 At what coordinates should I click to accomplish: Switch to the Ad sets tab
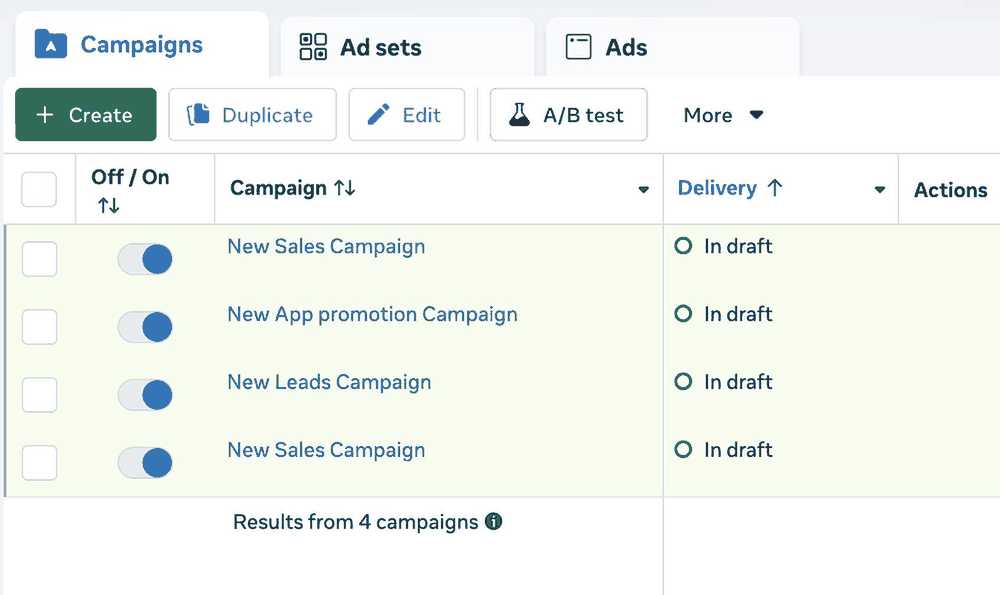[x=407, y=47]
